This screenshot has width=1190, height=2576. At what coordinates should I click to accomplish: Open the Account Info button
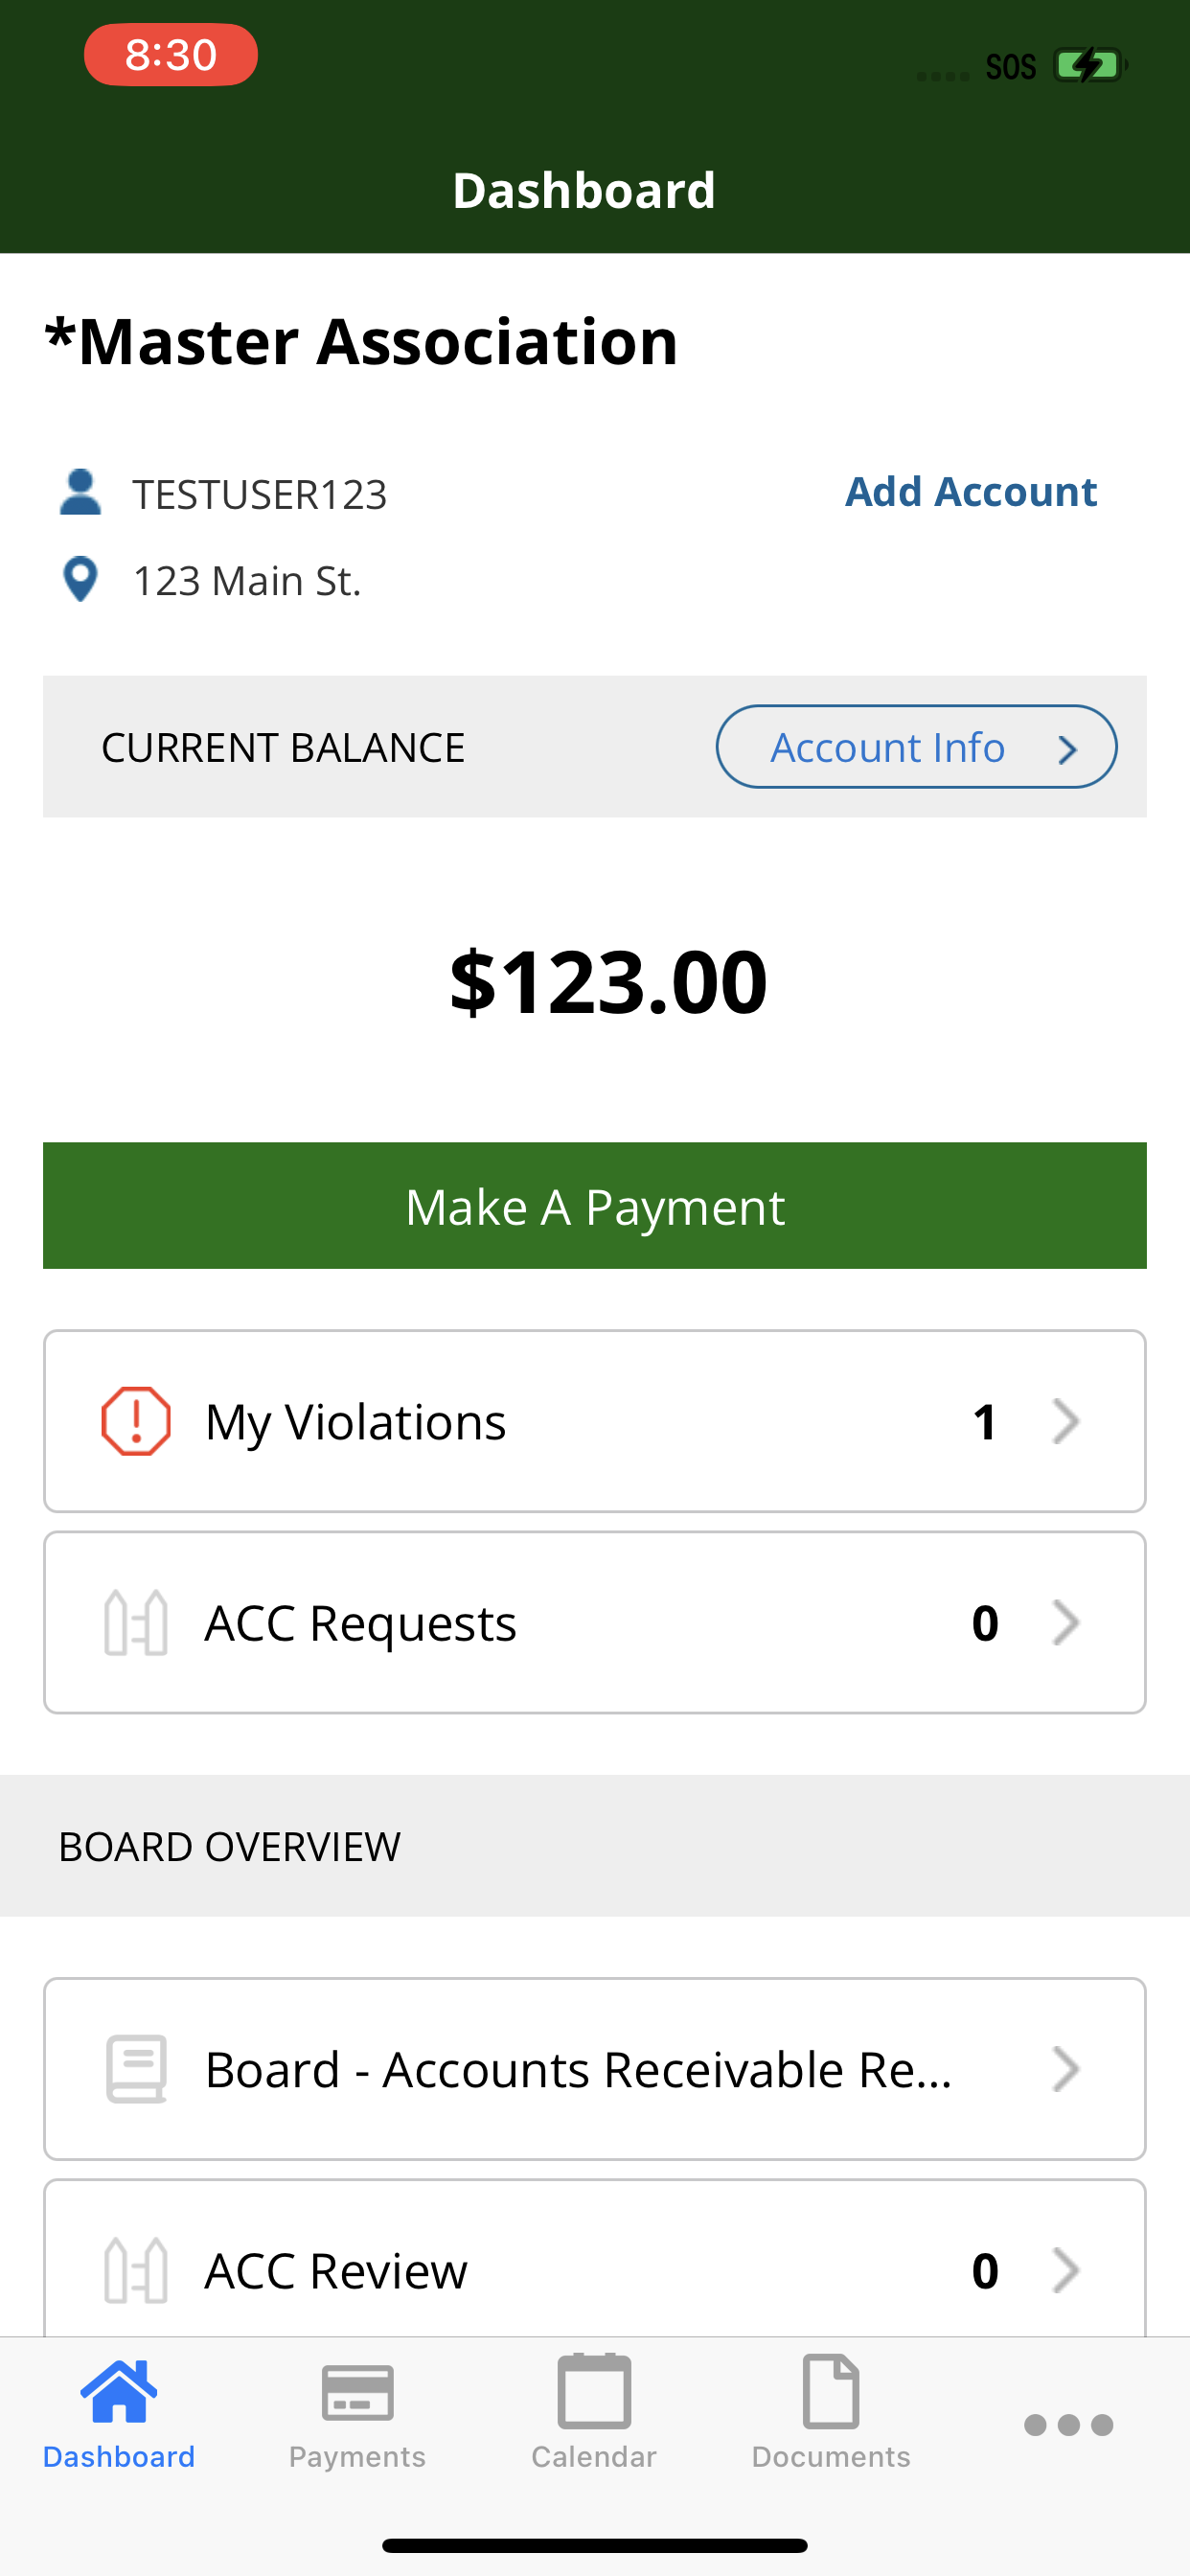pos(916,747)
